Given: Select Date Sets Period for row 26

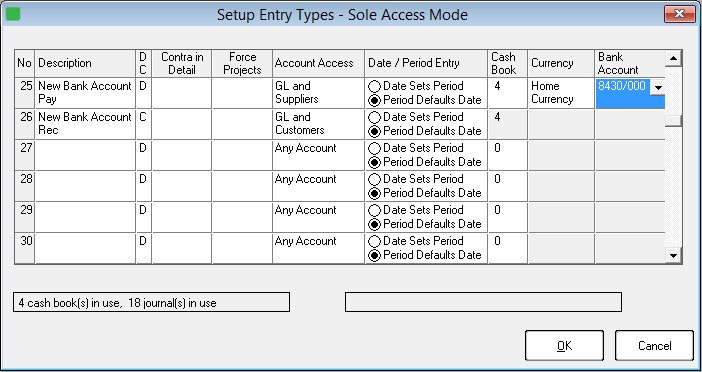Looking at the screenshot, I should (374, 117).
